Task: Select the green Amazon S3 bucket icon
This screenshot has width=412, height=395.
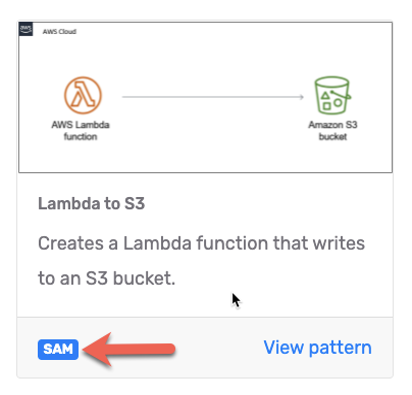Action: (332, 95)
